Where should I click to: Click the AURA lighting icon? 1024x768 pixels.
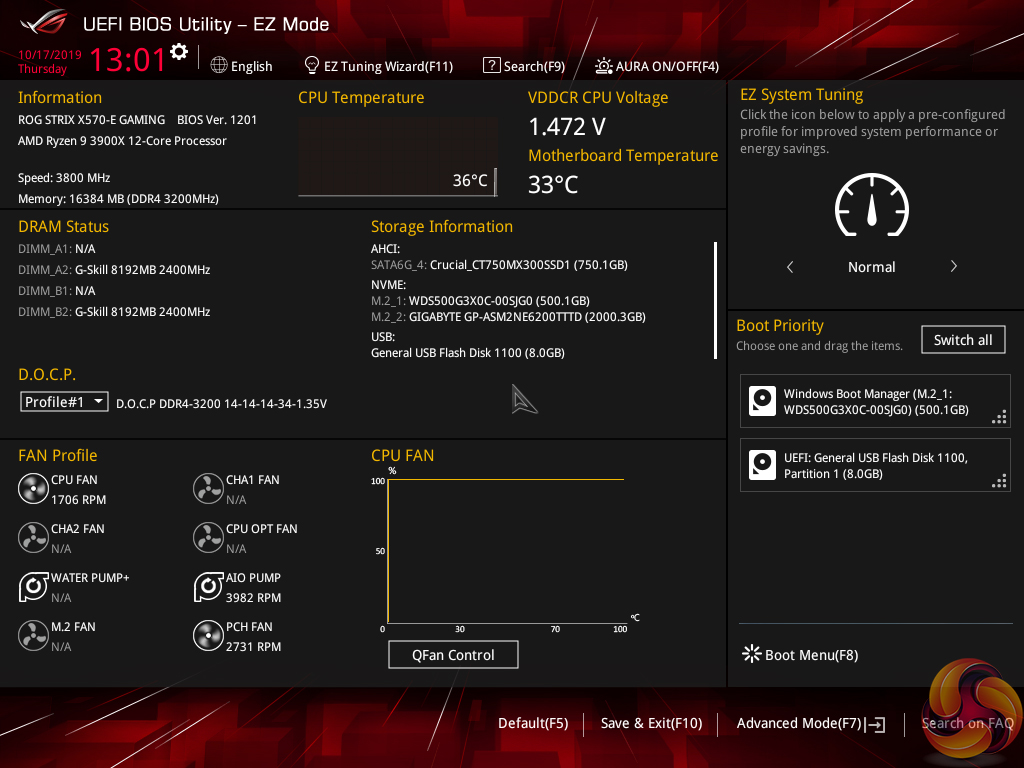tap(603, 66)
